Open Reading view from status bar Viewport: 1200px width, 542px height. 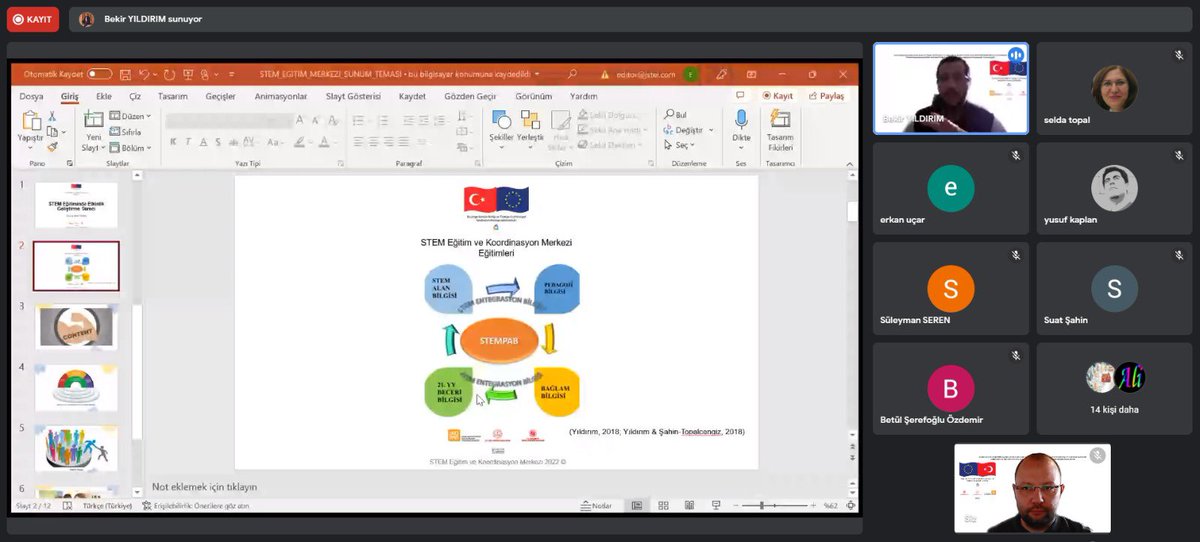pos(690,506)
